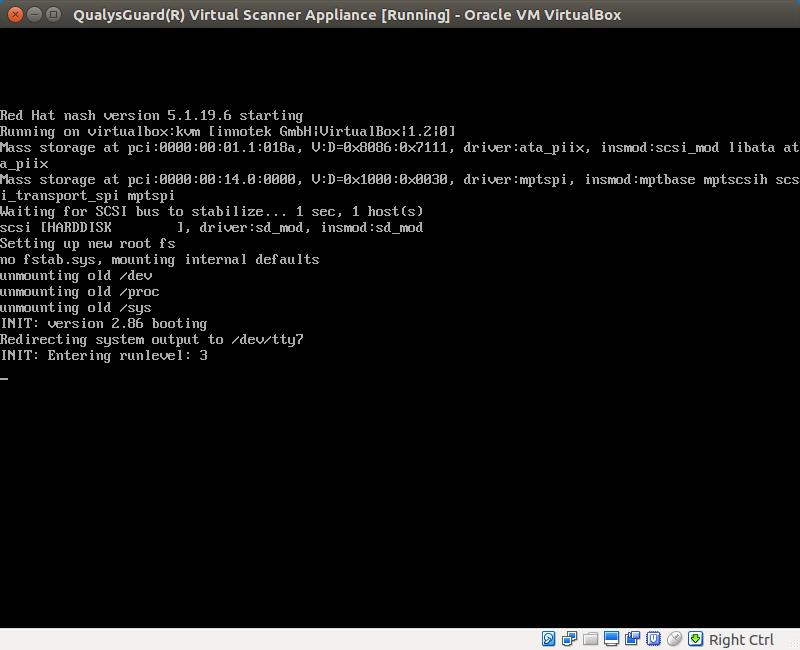This screenshot has width=800, height=650.
Task: Click the Right Ctrl host key label
Action: pos(741,639)
